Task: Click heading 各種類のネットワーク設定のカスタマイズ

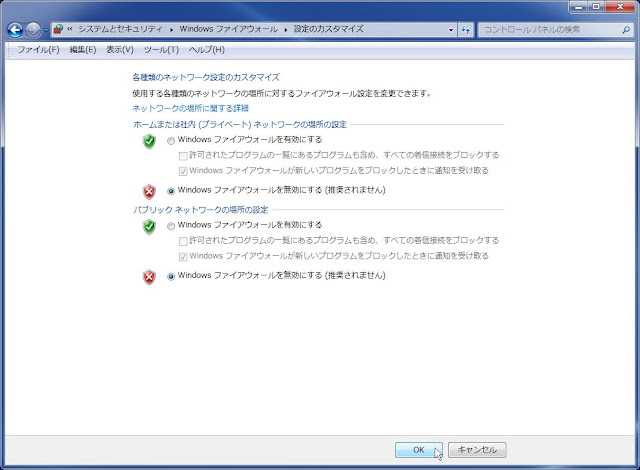Action: tap(206, 77)
